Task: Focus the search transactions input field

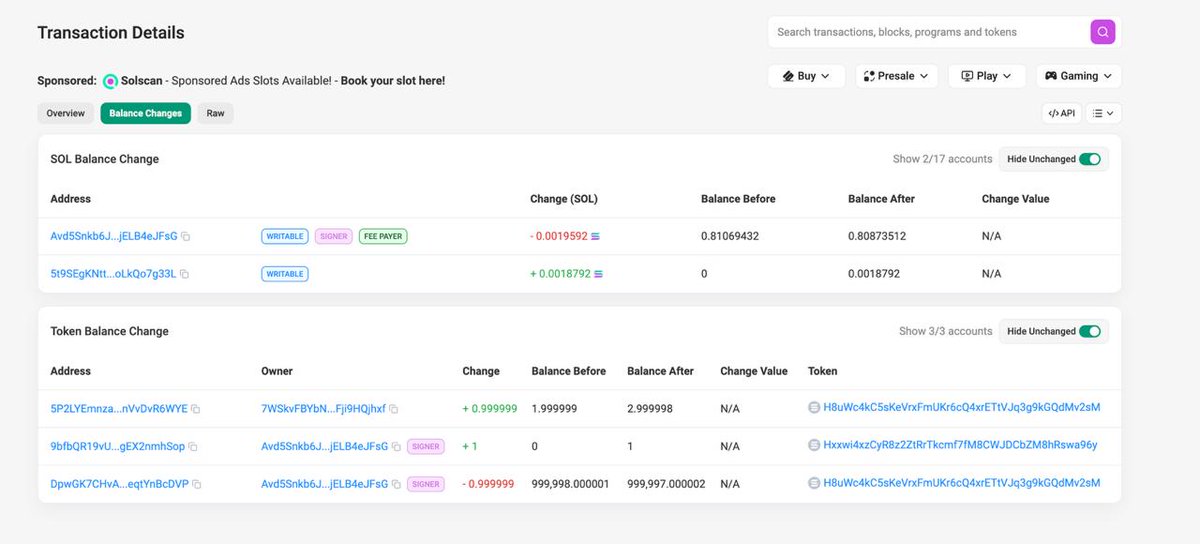Action: [930, 32]
